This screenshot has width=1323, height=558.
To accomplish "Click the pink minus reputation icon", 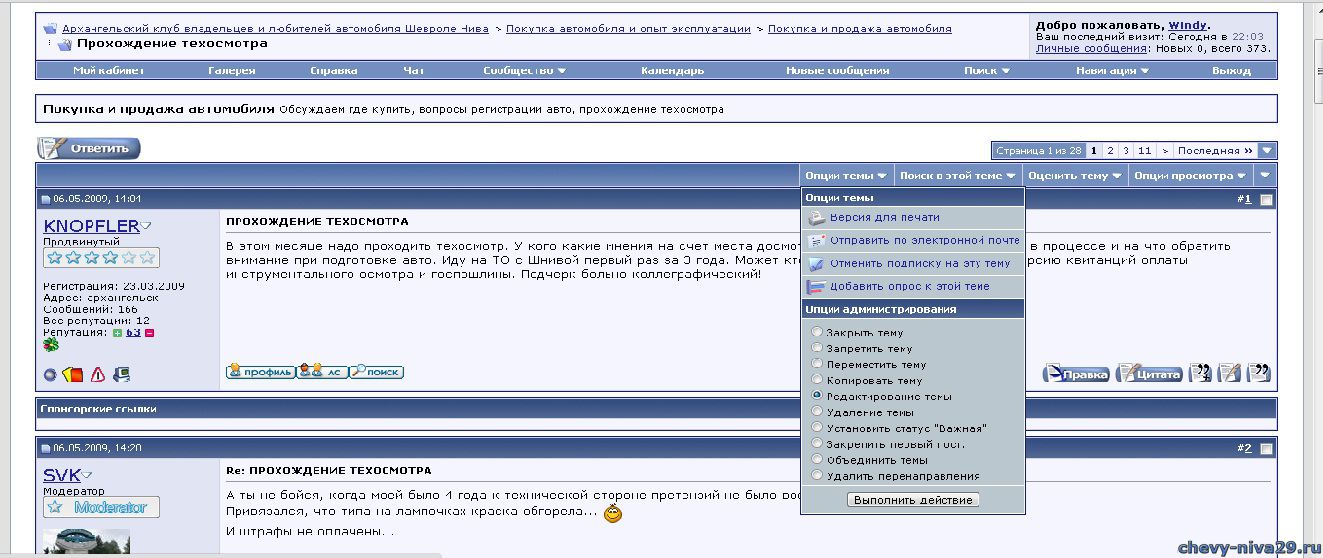I will tap(150, 332).
